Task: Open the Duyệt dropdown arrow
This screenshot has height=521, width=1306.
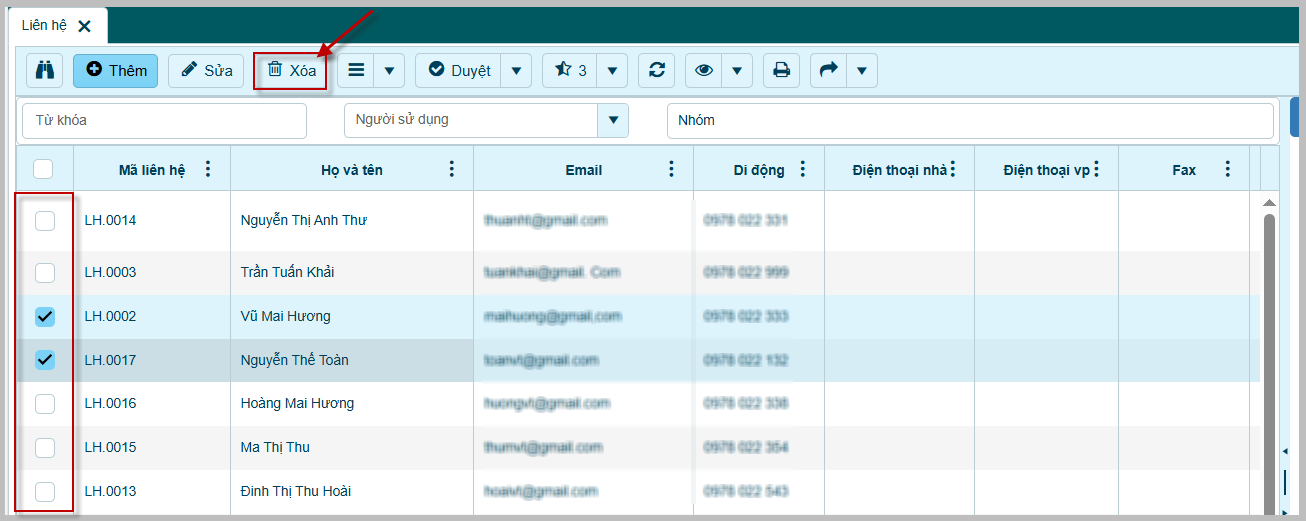Action: tap(516, 71)
